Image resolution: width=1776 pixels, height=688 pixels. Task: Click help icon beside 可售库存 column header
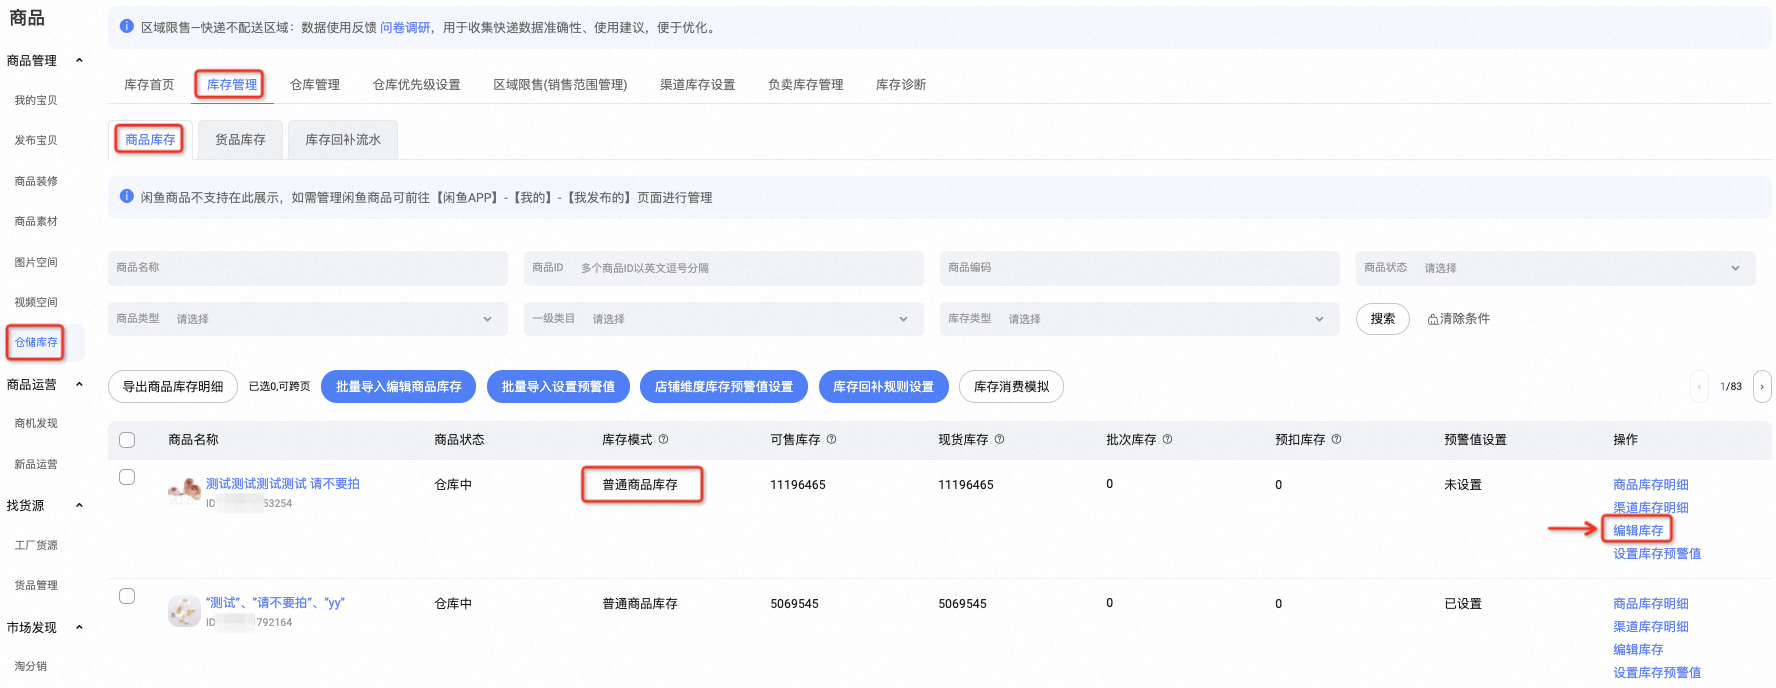pyautogui.click(x=831, y=439)
